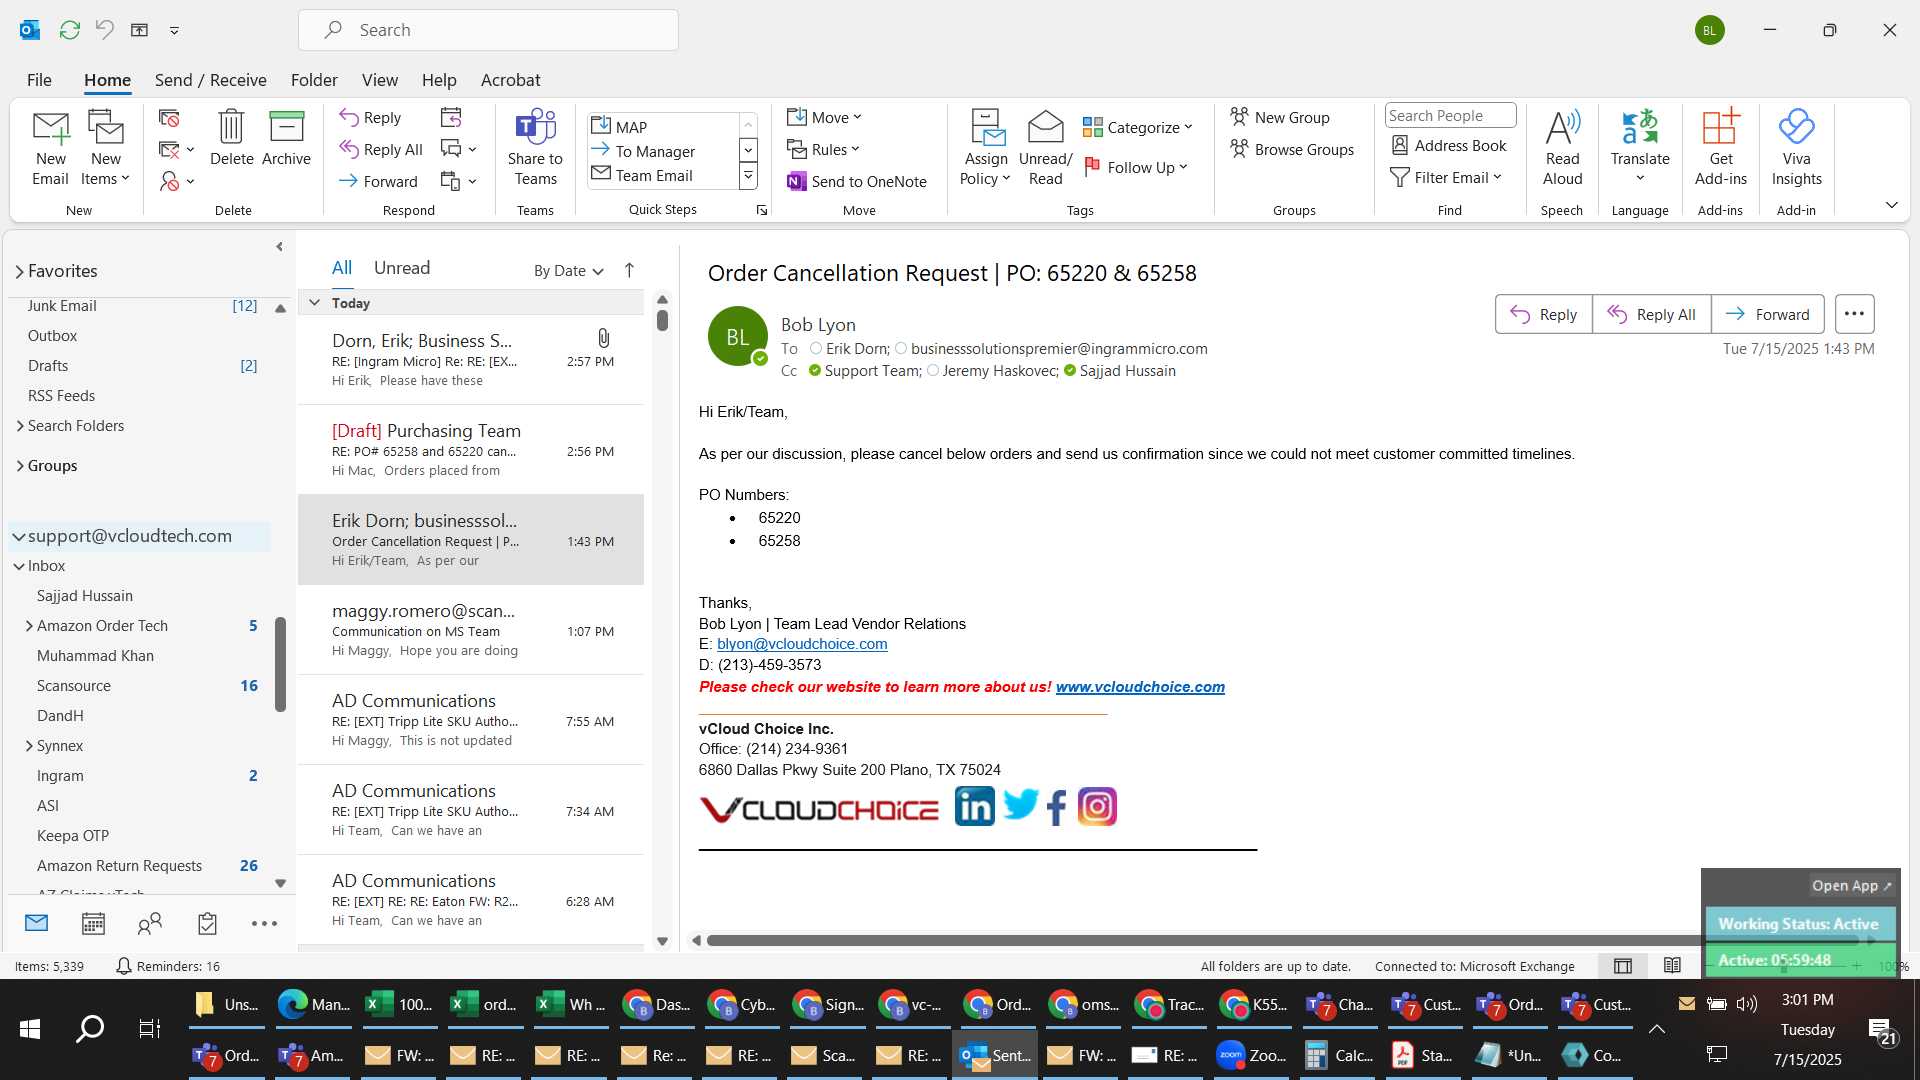
Task: Expand the Amazon Order Tech folder
Action: [x=29, y=626]
